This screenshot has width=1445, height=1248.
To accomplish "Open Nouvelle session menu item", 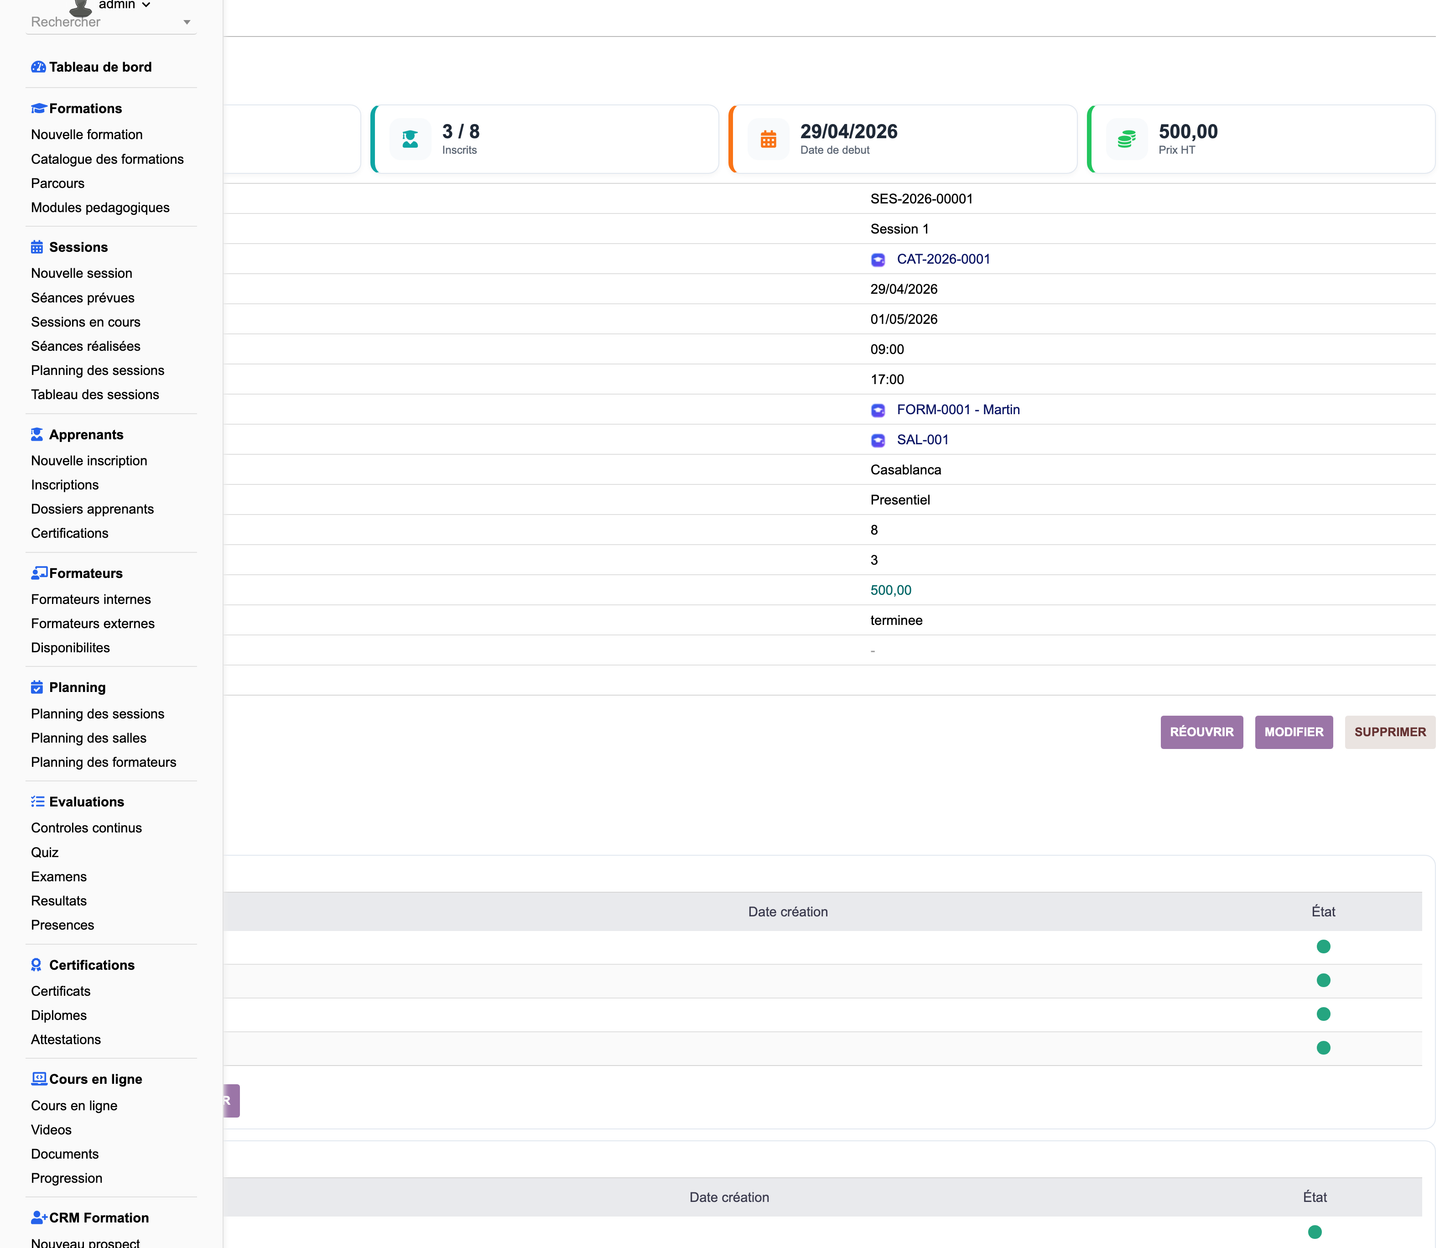I will (82, 273).
